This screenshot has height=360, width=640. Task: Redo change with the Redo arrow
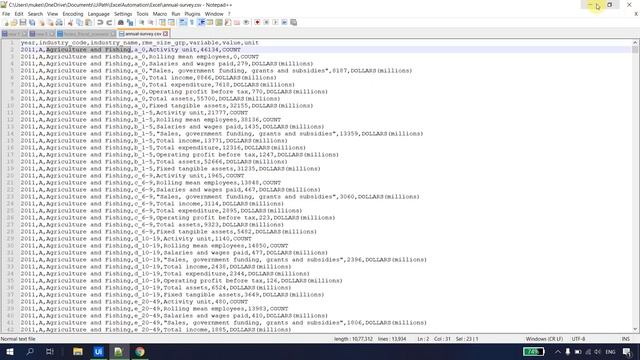(109, 22)
